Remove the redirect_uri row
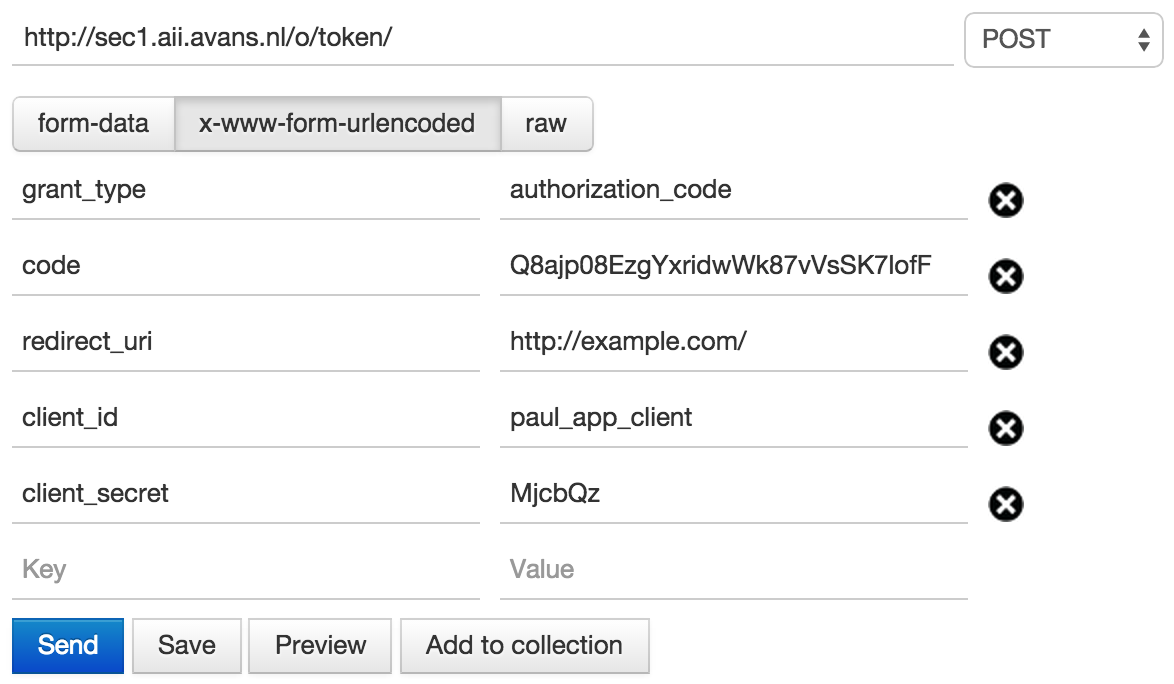The width and height of the screenshot is (1174, 684). point(1006,352)
